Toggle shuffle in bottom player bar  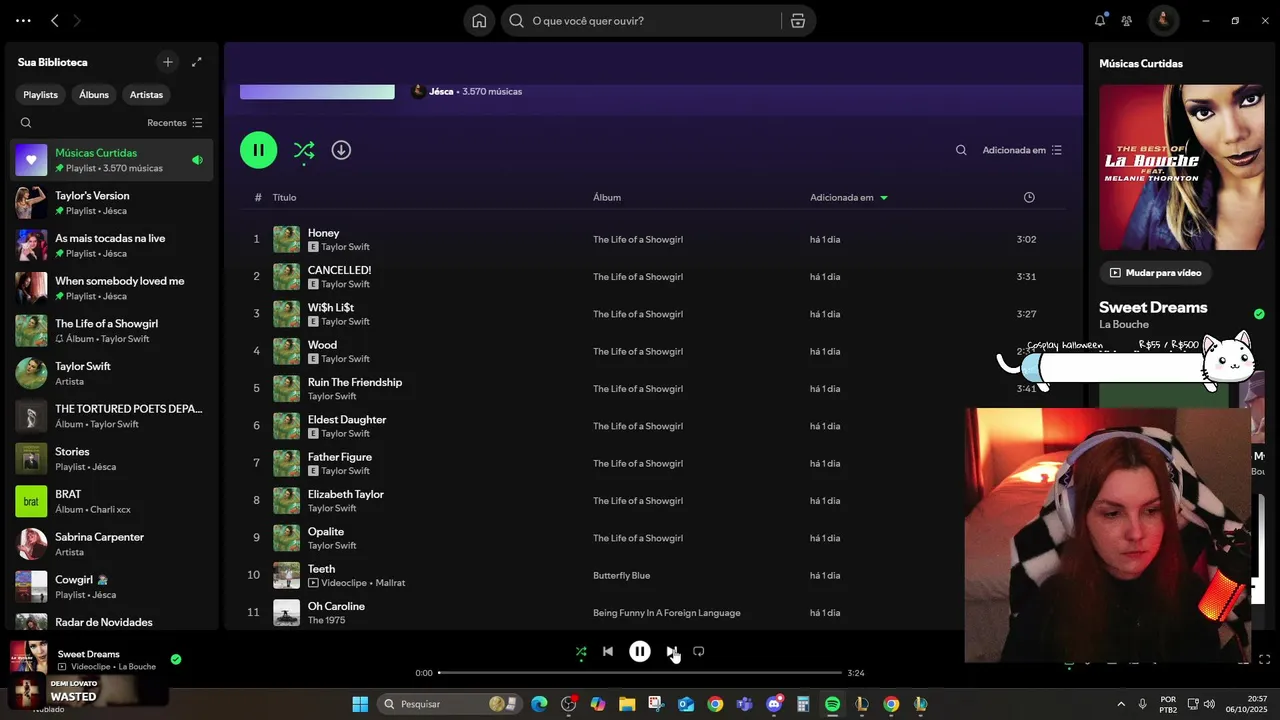pyautogui.click(x=581, y=652)
